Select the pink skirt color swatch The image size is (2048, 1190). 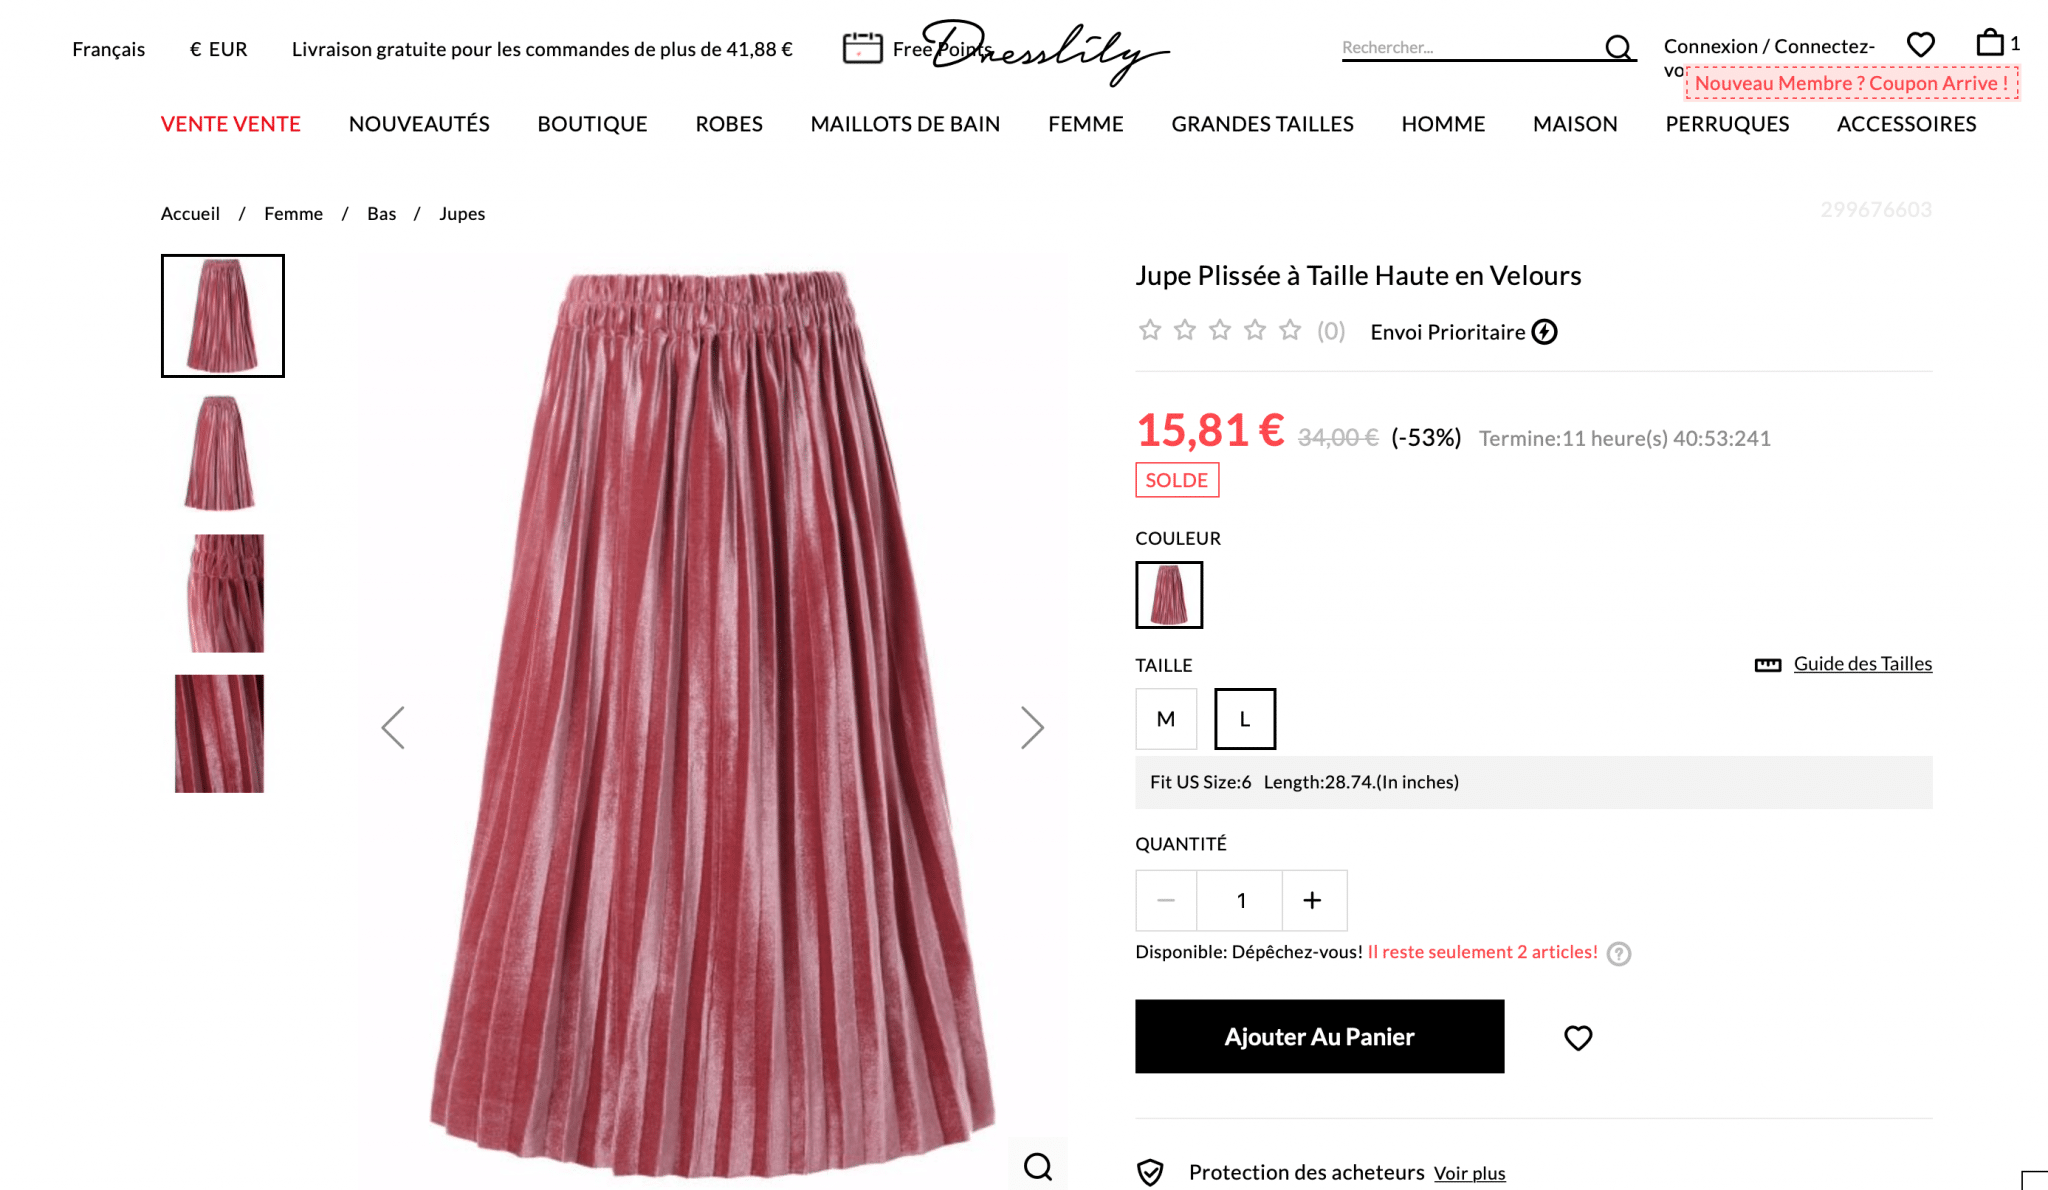pos(1169,595)
